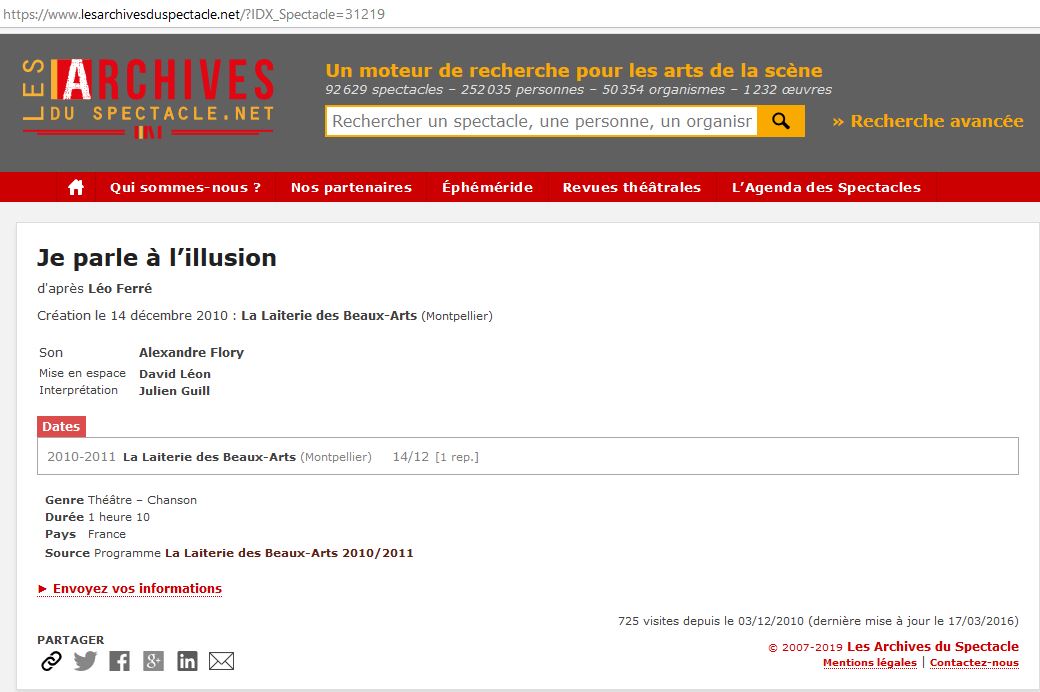Share this page on Facebook

tap(119, 661)
